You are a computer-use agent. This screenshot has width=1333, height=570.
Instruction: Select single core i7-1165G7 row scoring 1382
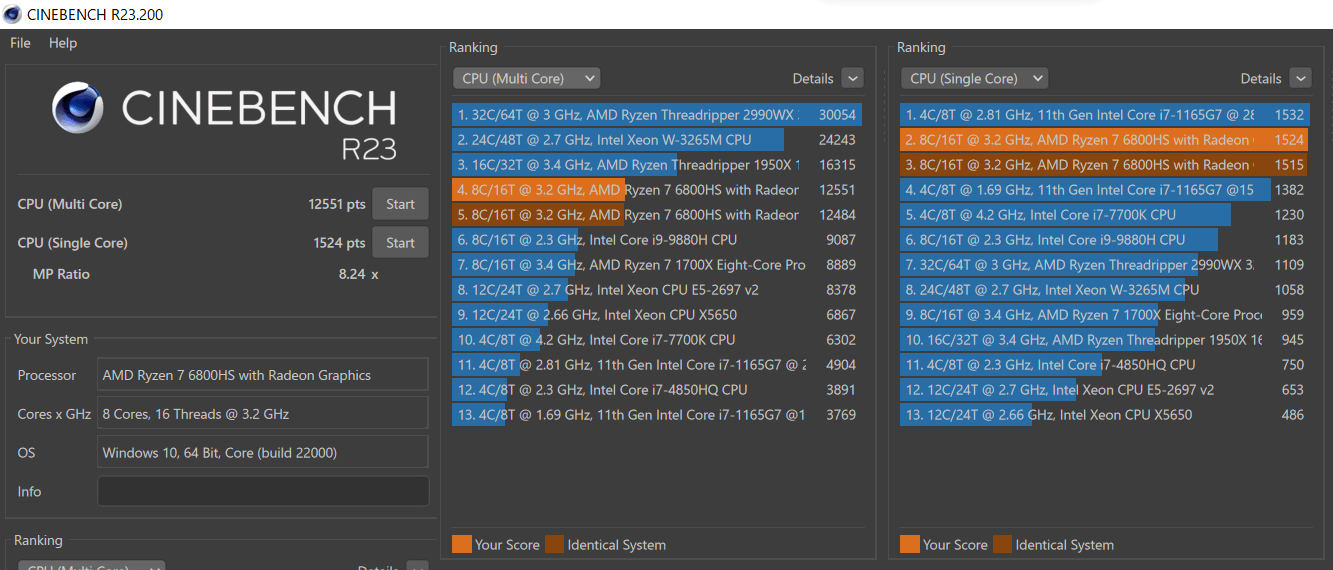pyautogui.click(x=1105, y=190)
